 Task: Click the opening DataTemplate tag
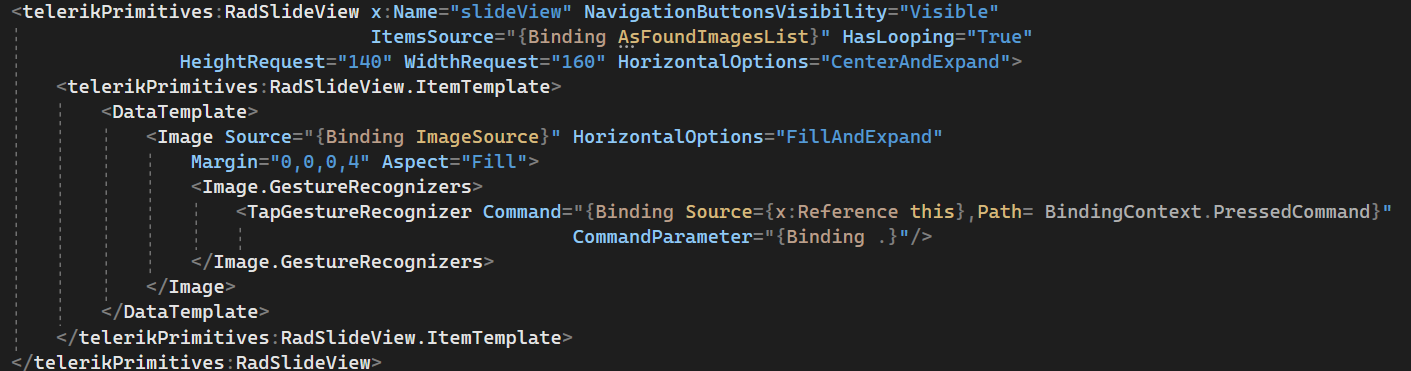(x=180, y=111)
